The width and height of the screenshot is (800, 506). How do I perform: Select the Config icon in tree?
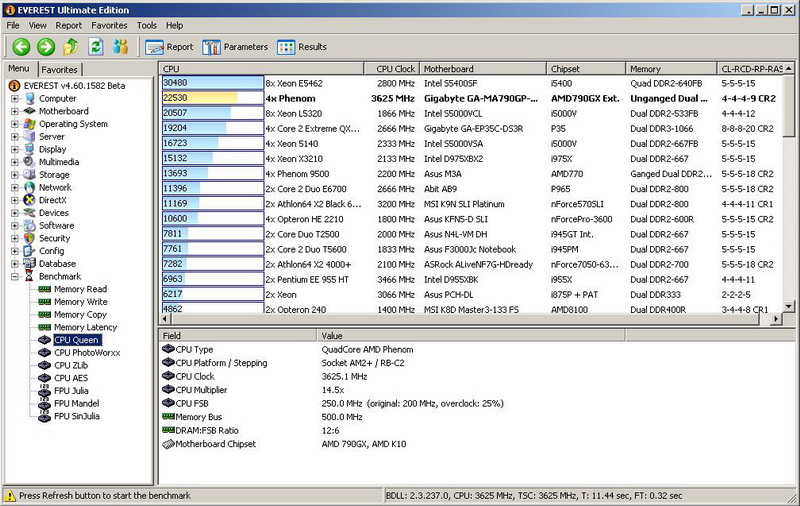(x=30, y=251)
